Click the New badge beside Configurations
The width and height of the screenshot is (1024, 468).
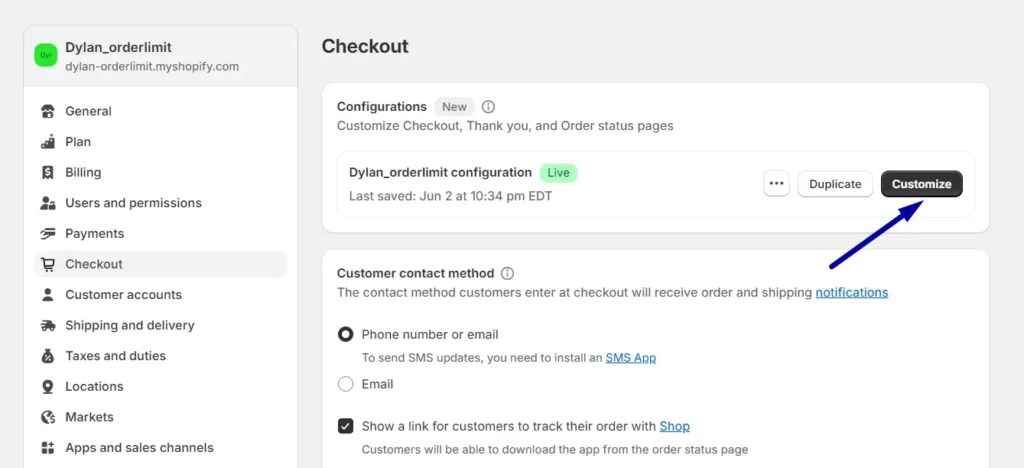(455, 107)
